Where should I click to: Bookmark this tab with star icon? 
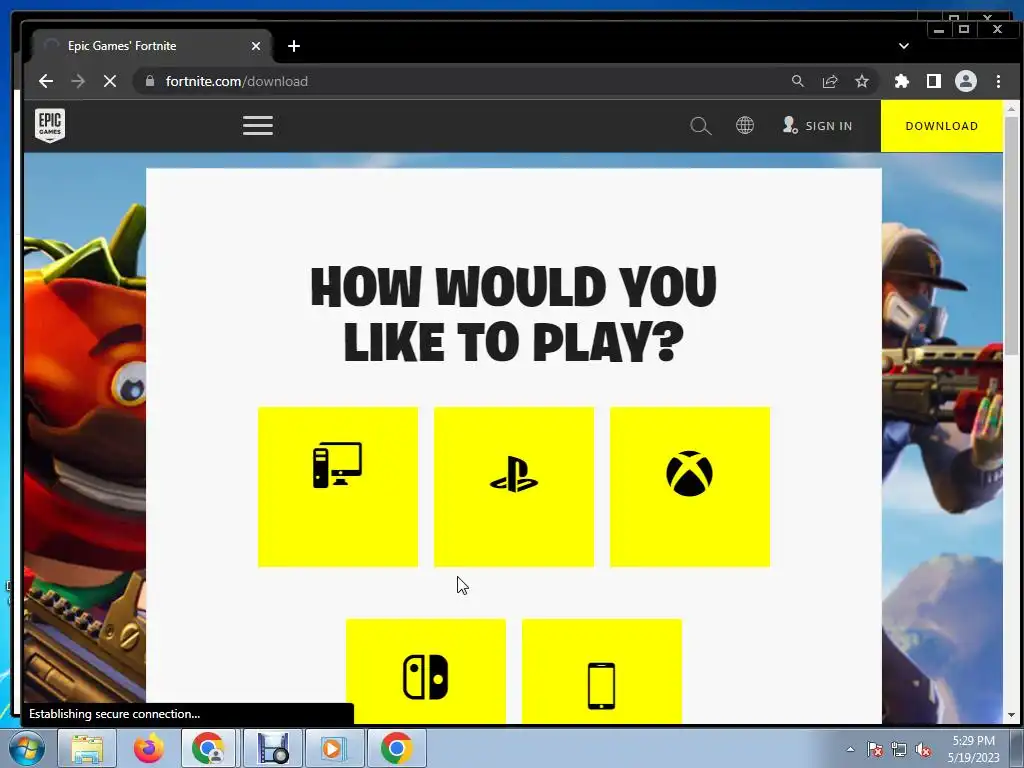(x=862, y=81)
